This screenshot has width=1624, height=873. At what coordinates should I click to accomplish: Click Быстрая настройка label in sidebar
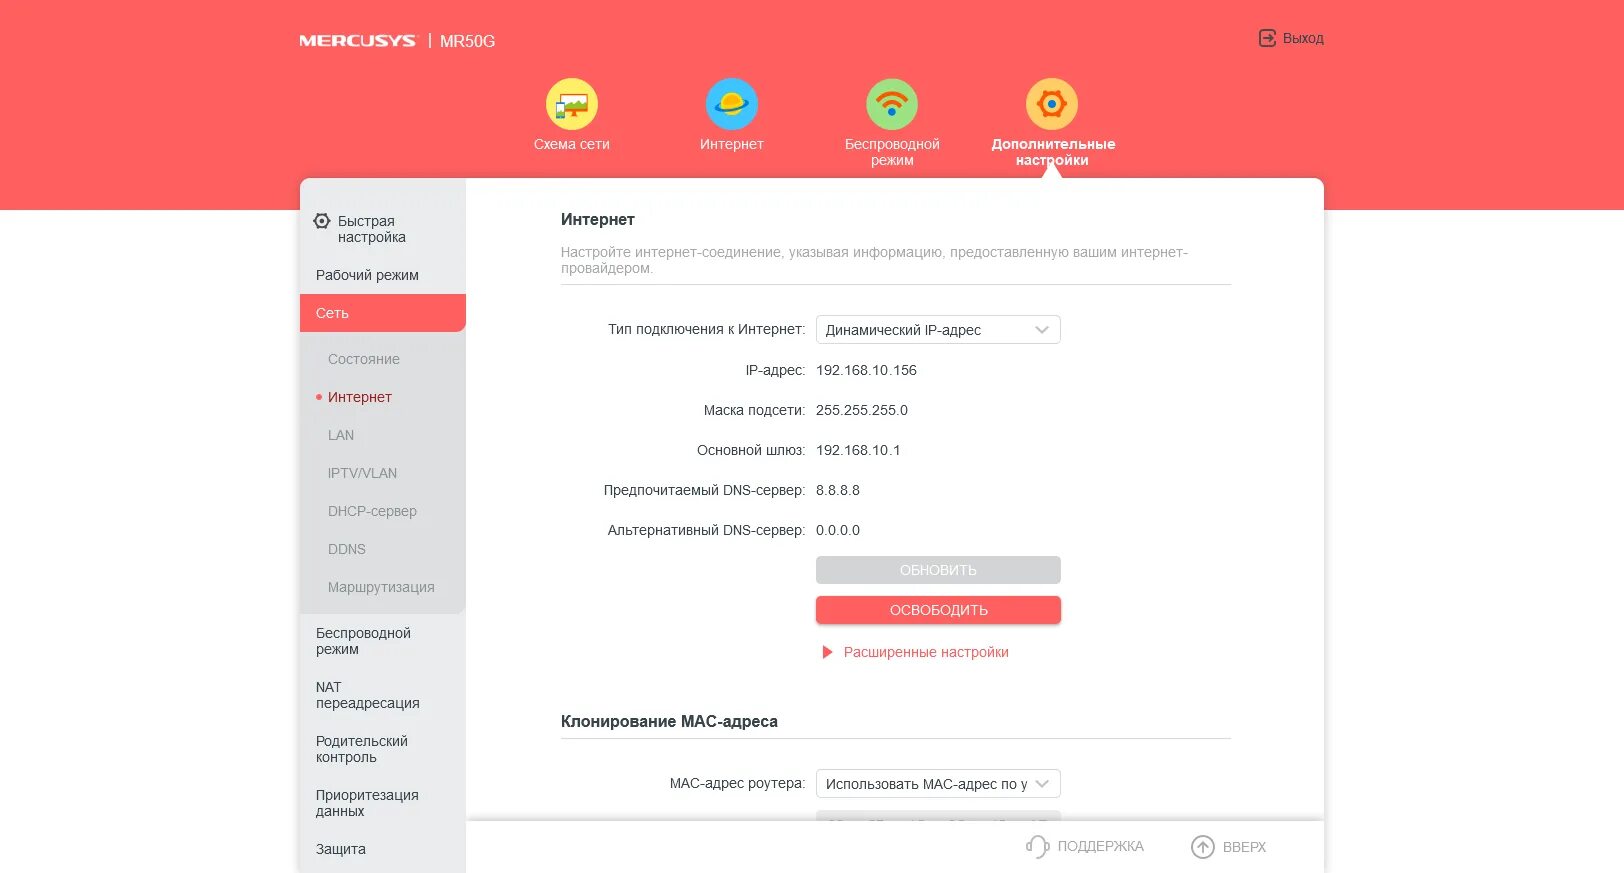coord(372,229)
